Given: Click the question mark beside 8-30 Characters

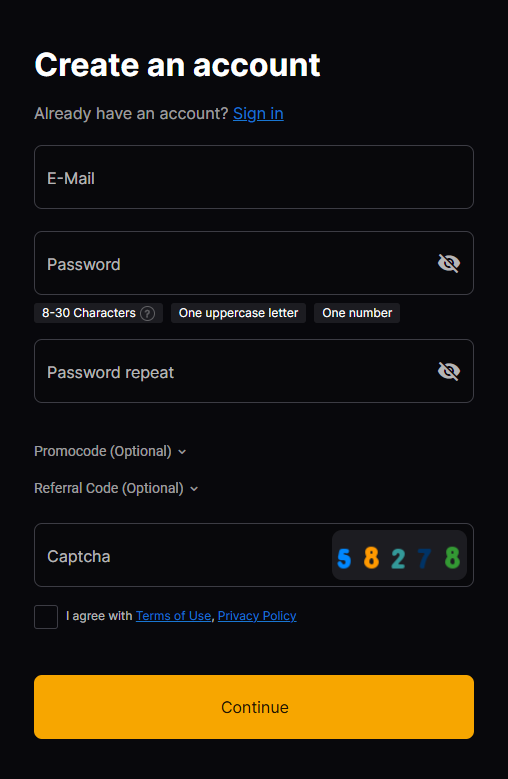Looking at the screenshot, I should click(x=147, y=313).
